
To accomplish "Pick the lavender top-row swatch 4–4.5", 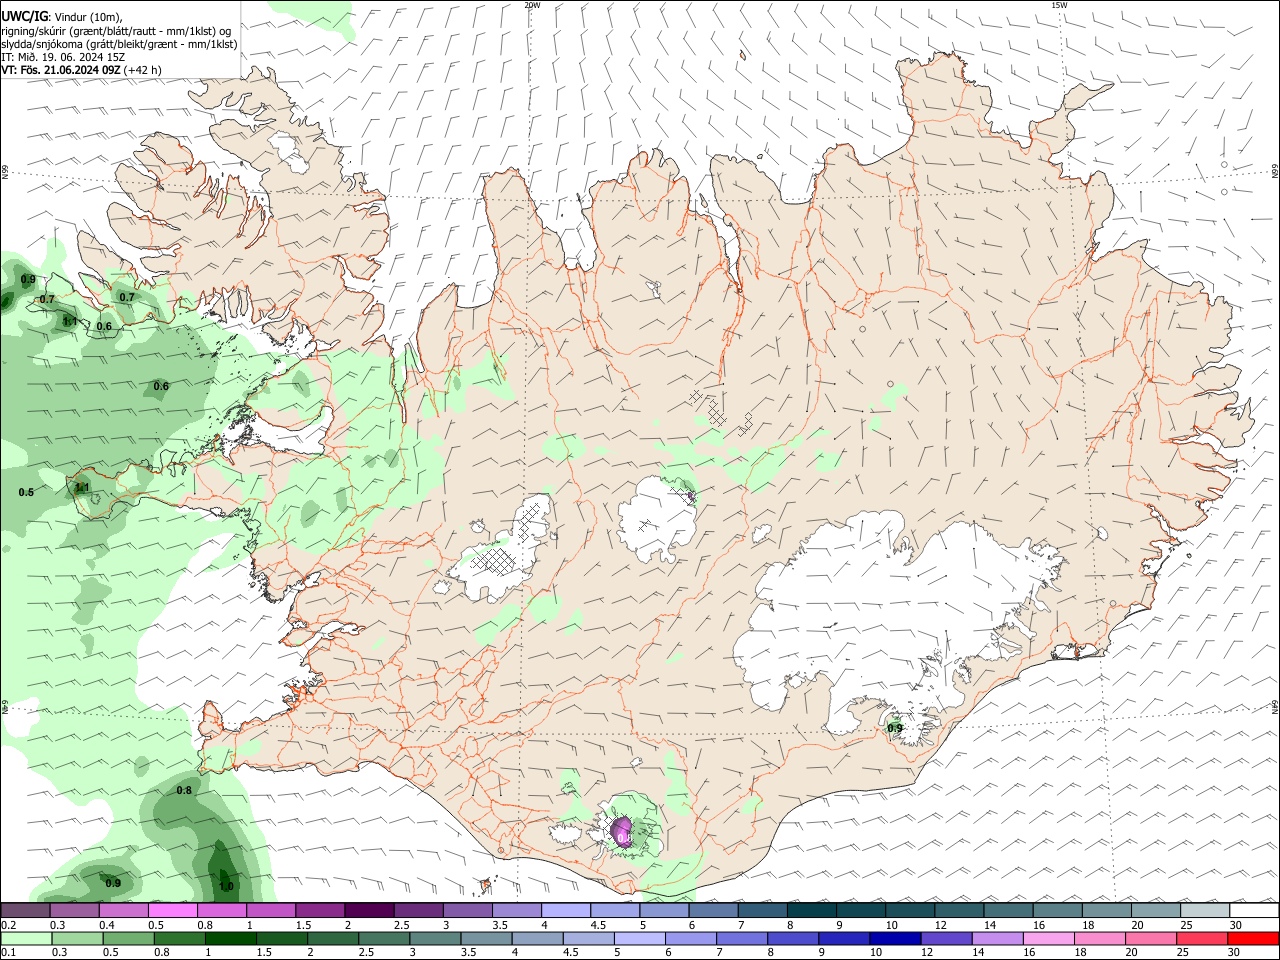I will click(566, 910).
